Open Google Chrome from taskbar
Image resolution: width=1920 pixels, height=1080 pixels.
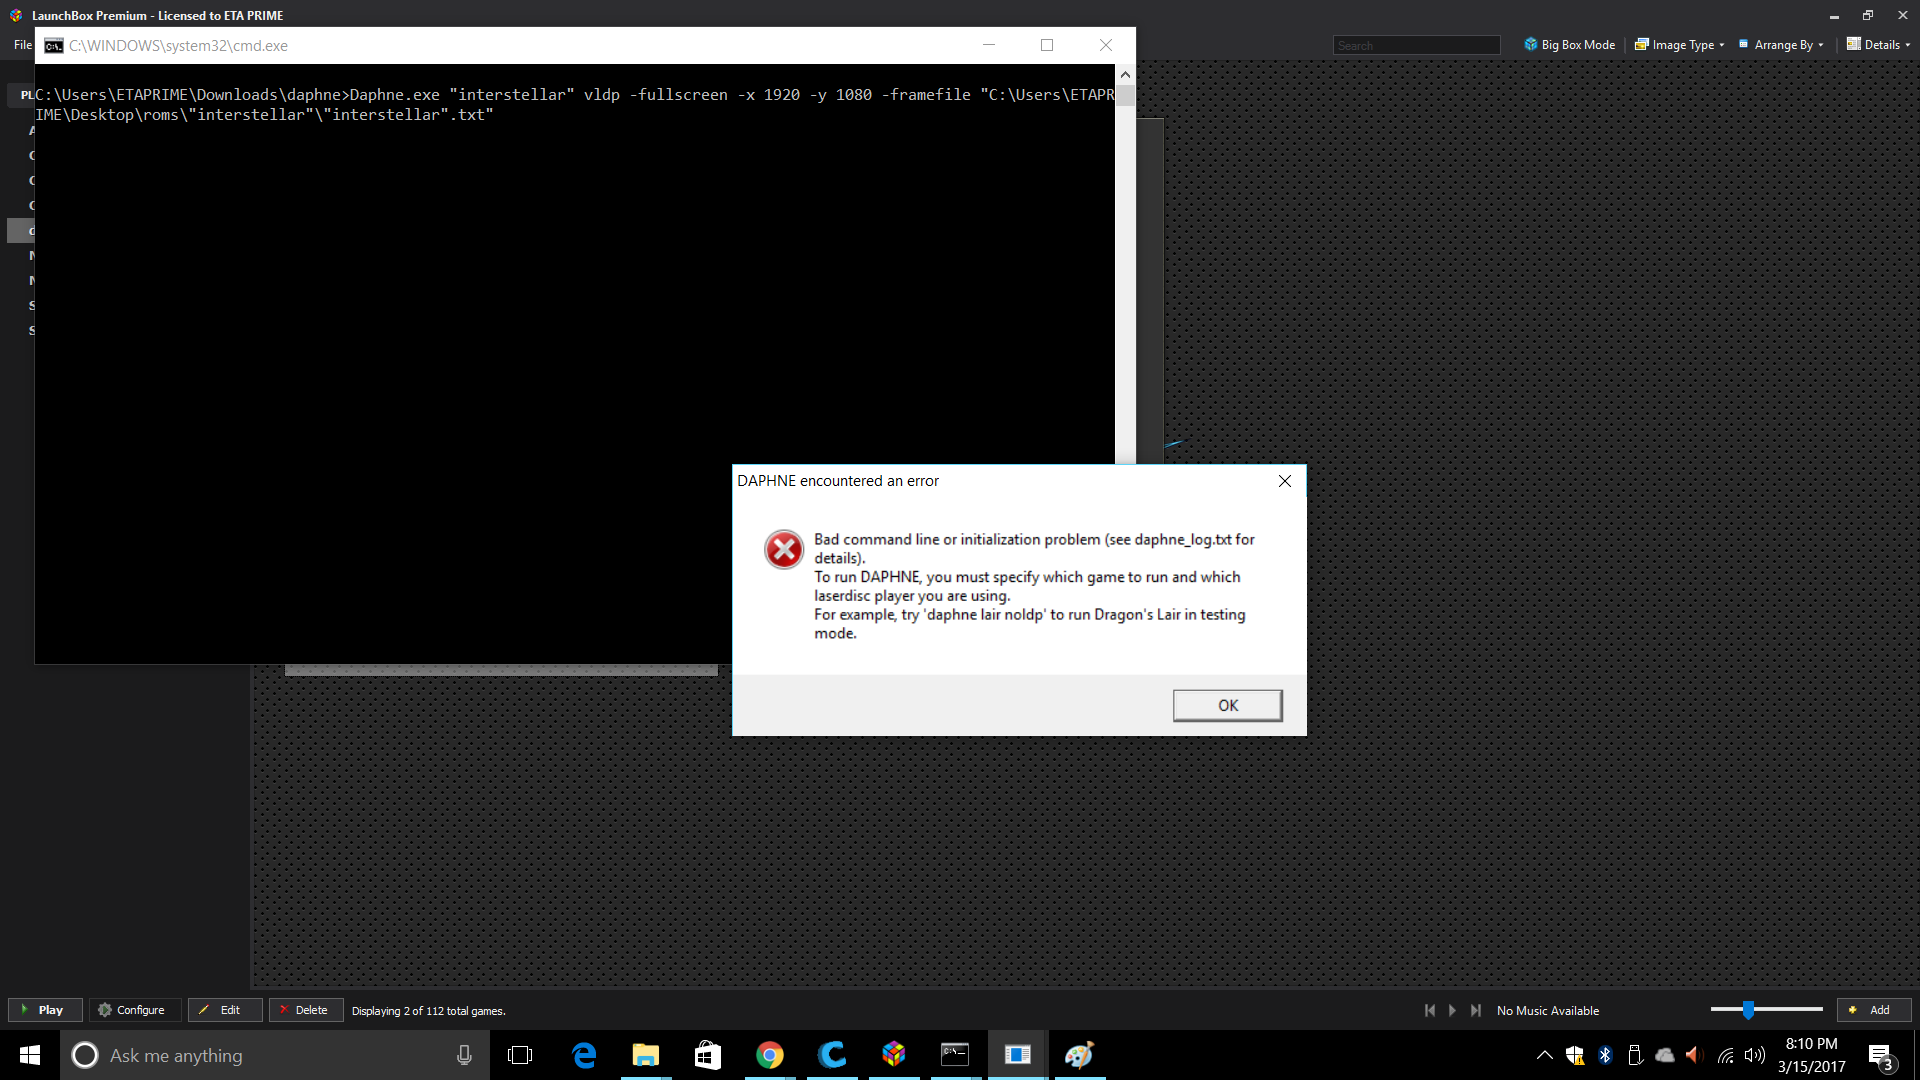[x=770, y=1055]
